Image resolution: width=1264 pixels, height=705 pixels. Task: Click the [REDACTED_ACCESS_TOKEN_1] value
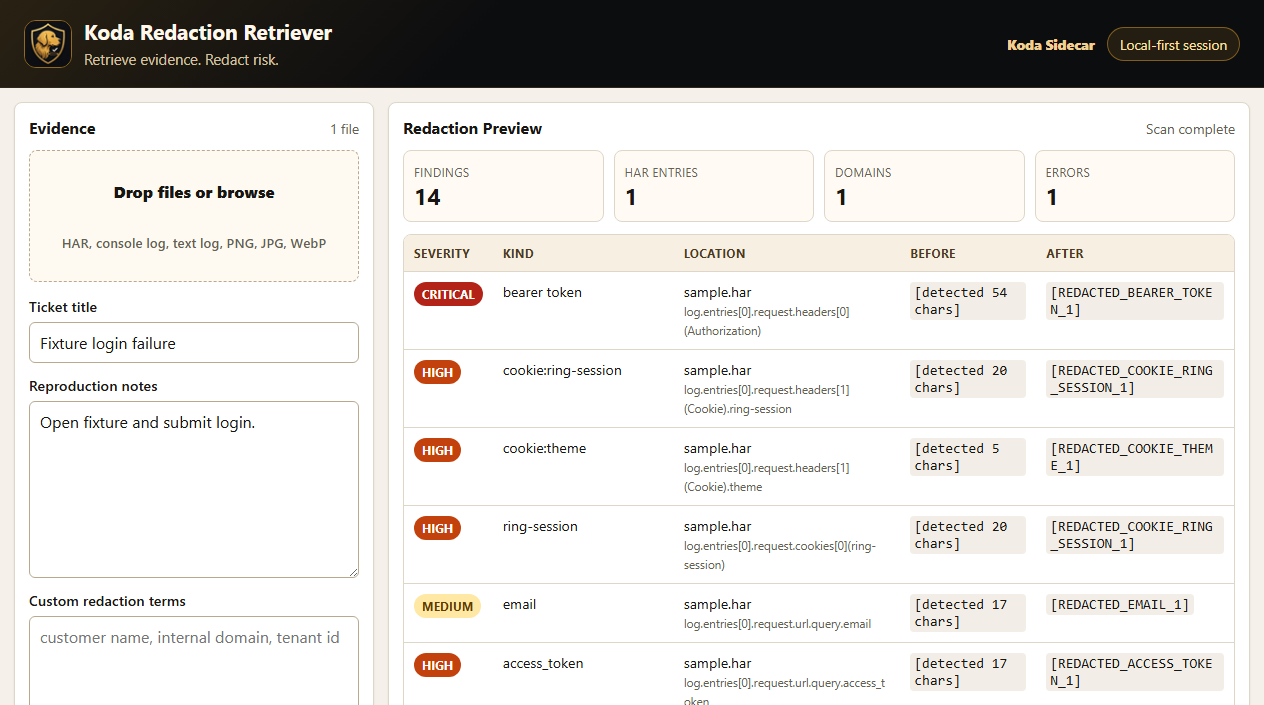tap(1135, 672)
